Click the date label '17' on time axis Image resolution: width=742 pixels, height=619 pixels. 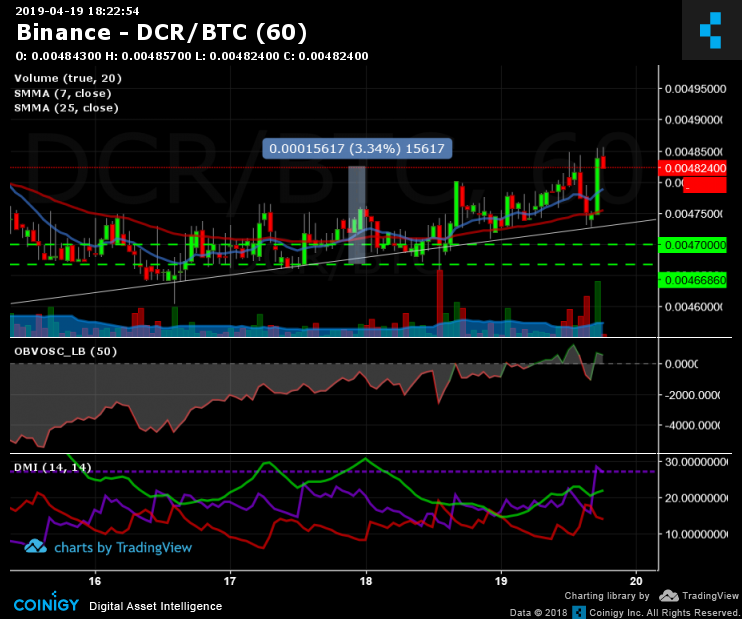tap(230, 581)
